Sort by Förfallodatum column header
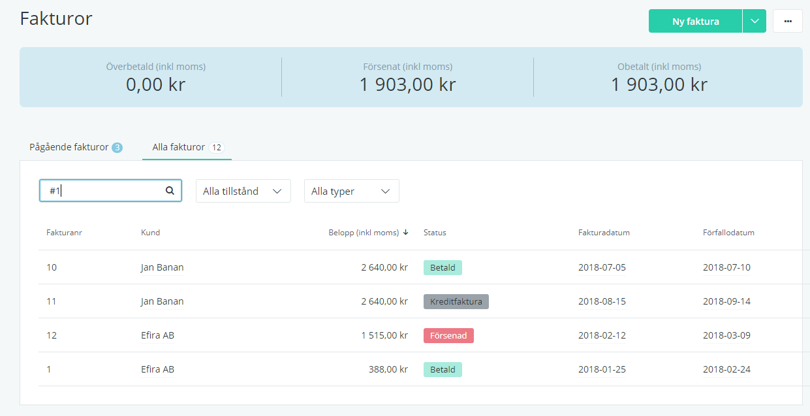Viewport: 810px width, 416px height. 728,233
